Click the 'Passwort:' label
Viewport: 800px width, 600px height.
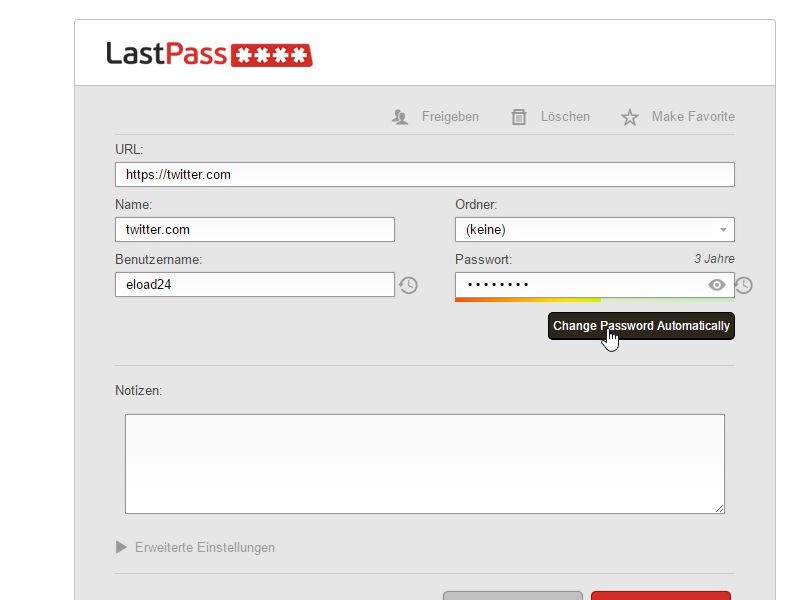pyautogui.click(x=483, y=260)
